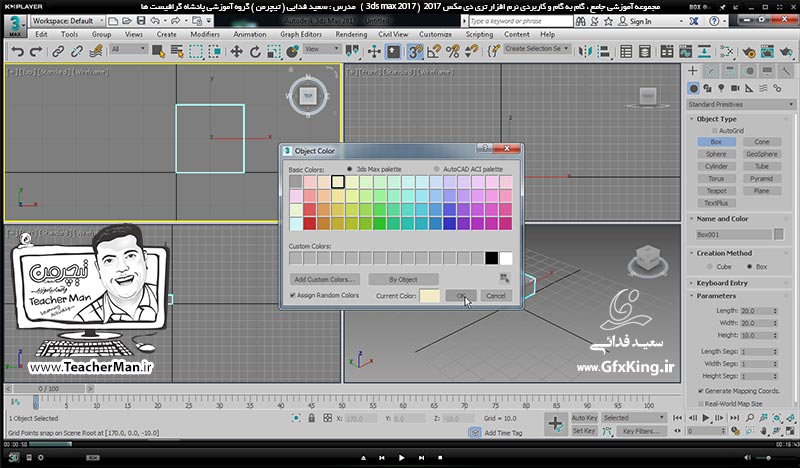Pick the black custom color swatch
This screenshot has height=468, width=800.
pos(491,258)
